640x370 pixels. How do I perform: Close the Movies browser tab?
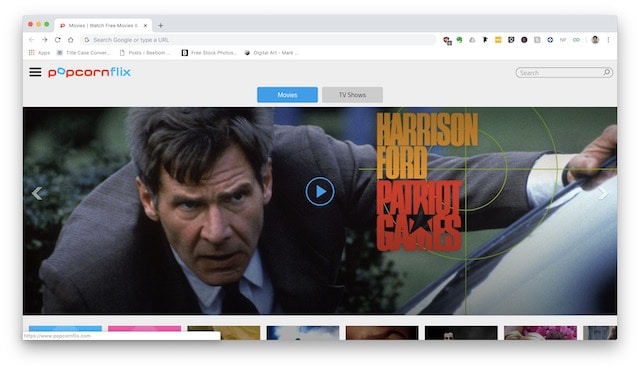pyautogui.click(x=145, y=25)
